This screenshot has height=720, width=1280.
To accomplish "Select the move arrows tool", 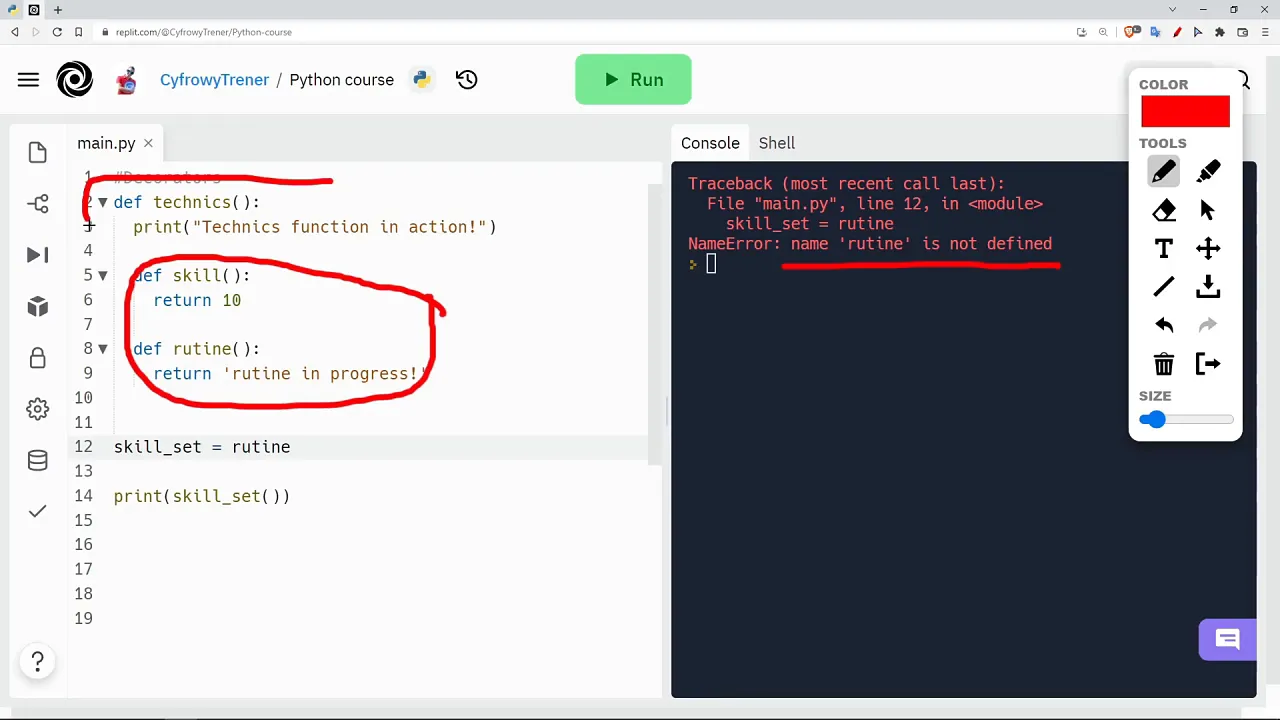I will pos(1208,249).
